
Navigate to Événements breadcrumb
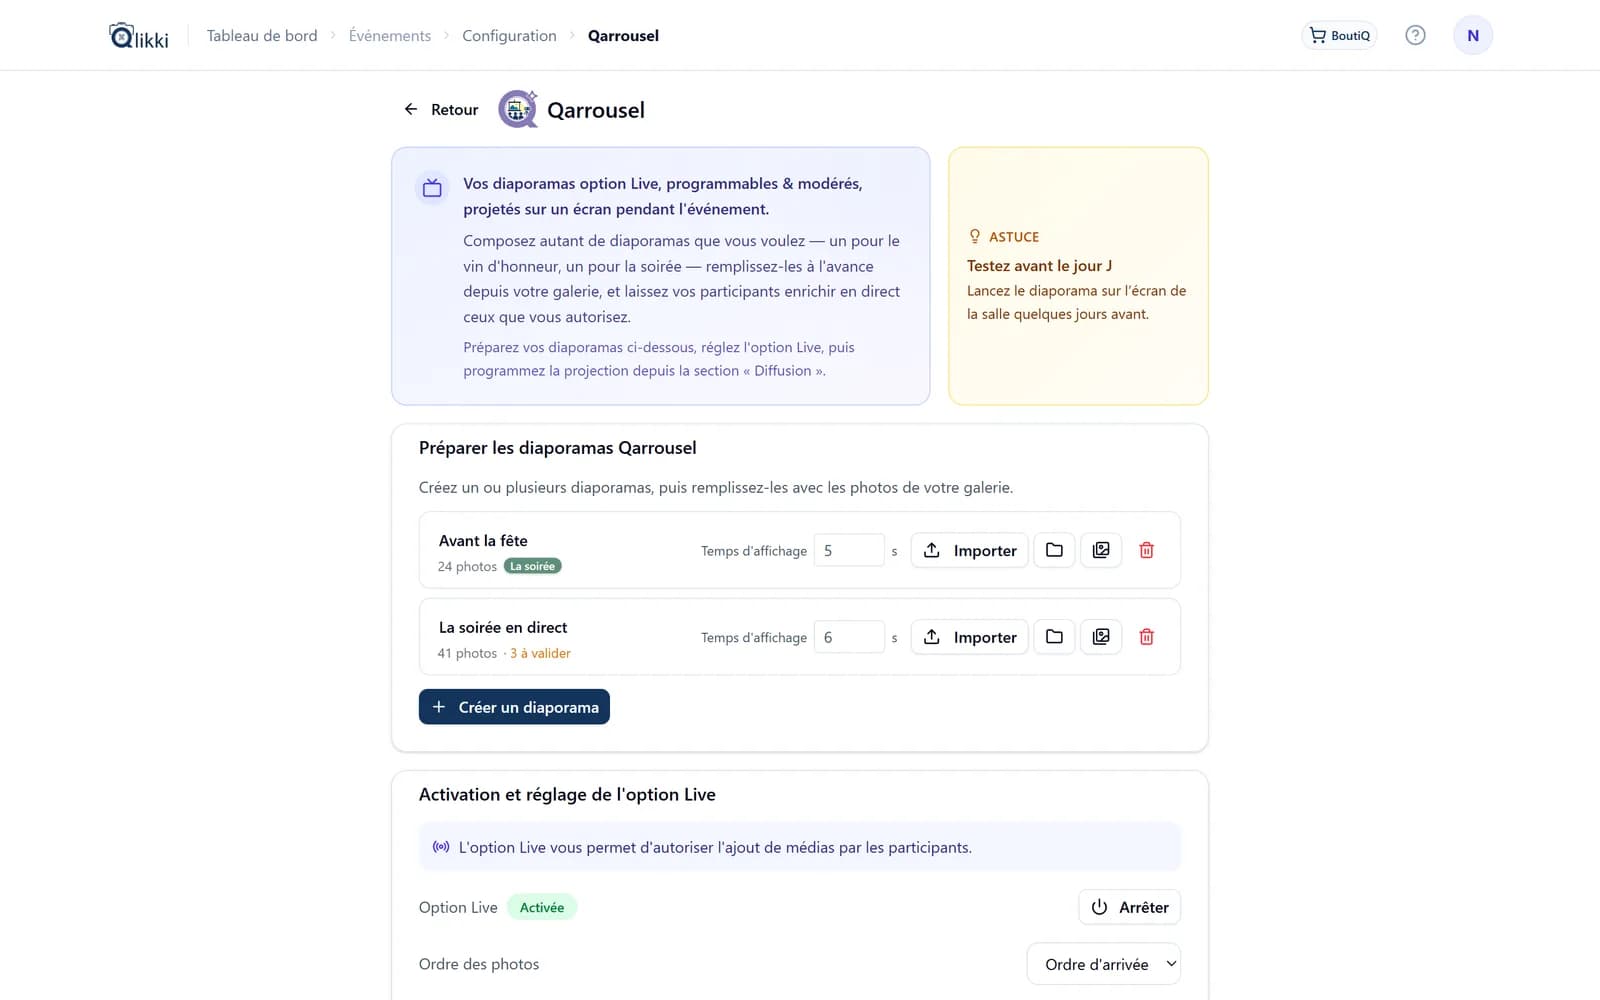point(390,36)
